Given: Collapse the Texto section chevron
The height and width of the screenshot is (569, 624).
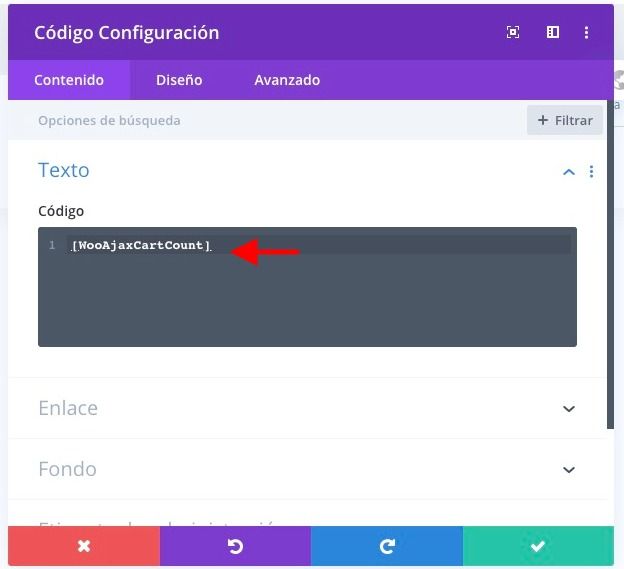Looking at the screenshot, I should [x=569, y=172].
